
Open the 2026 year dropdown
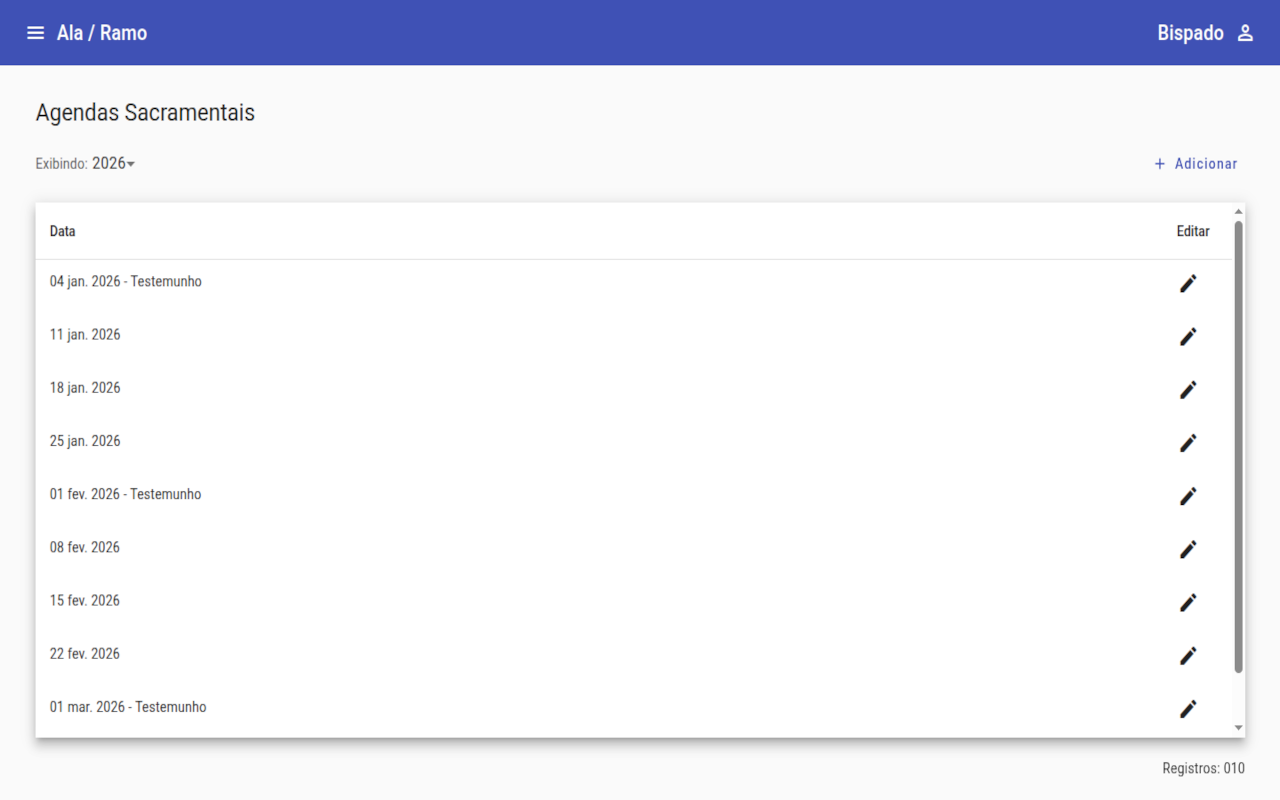[x=113, y=163]
